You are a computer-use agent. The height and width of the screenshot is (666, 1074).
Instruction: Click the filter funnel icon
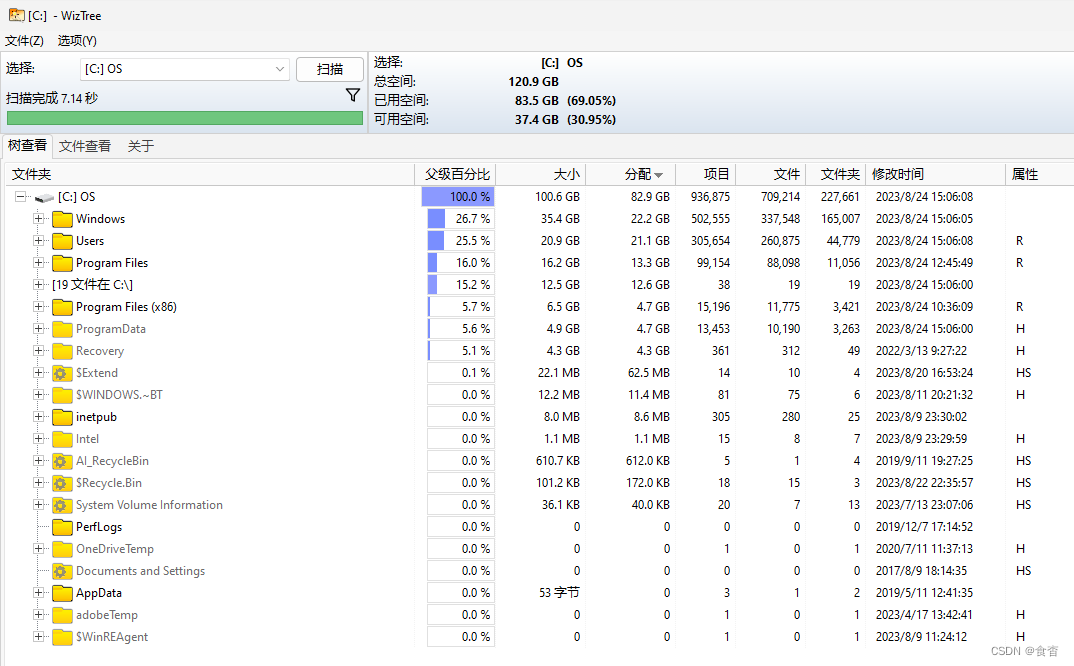(x=353, y=95)
